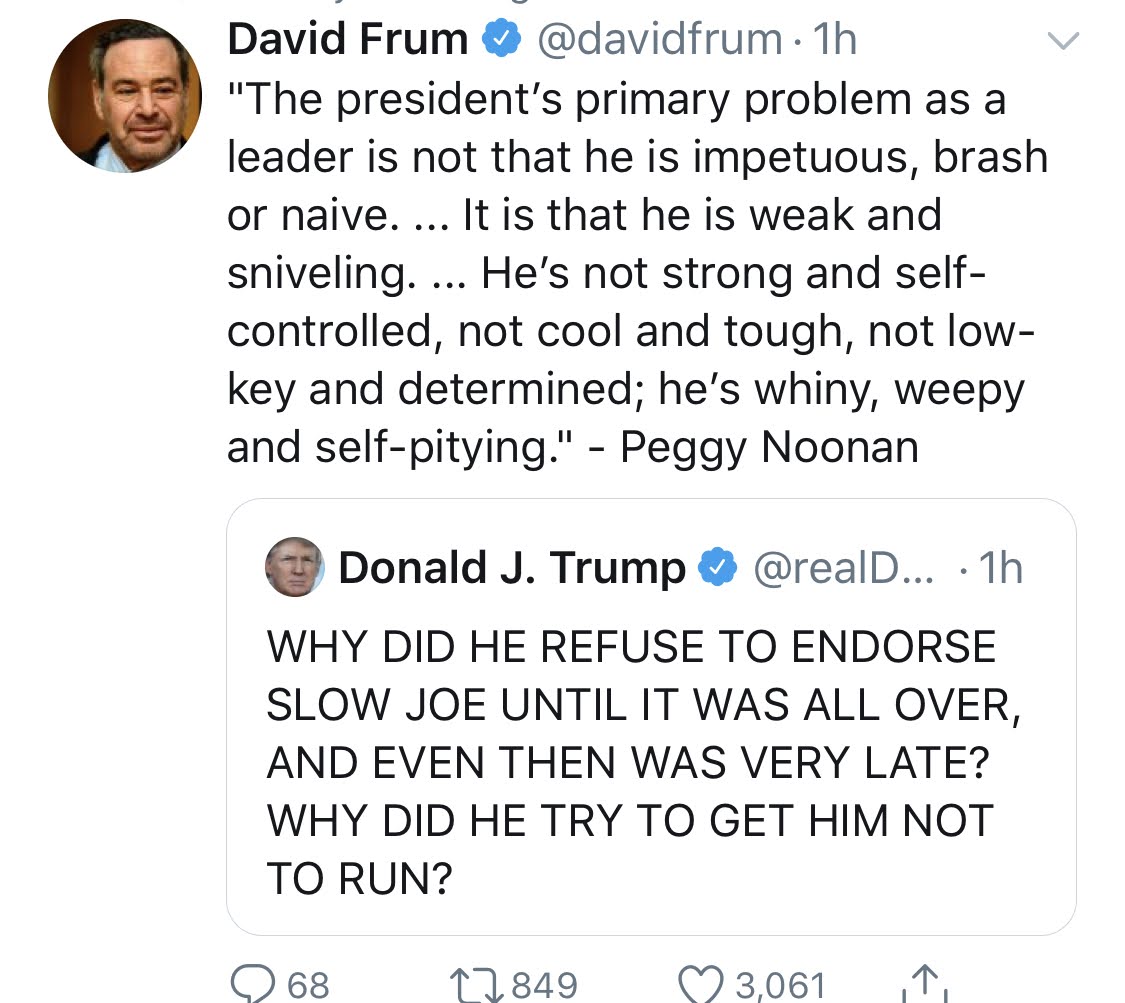Open the @davidfrum handle link
Viewport: 1125px width, 1003px height.
(x=660, y=40)
